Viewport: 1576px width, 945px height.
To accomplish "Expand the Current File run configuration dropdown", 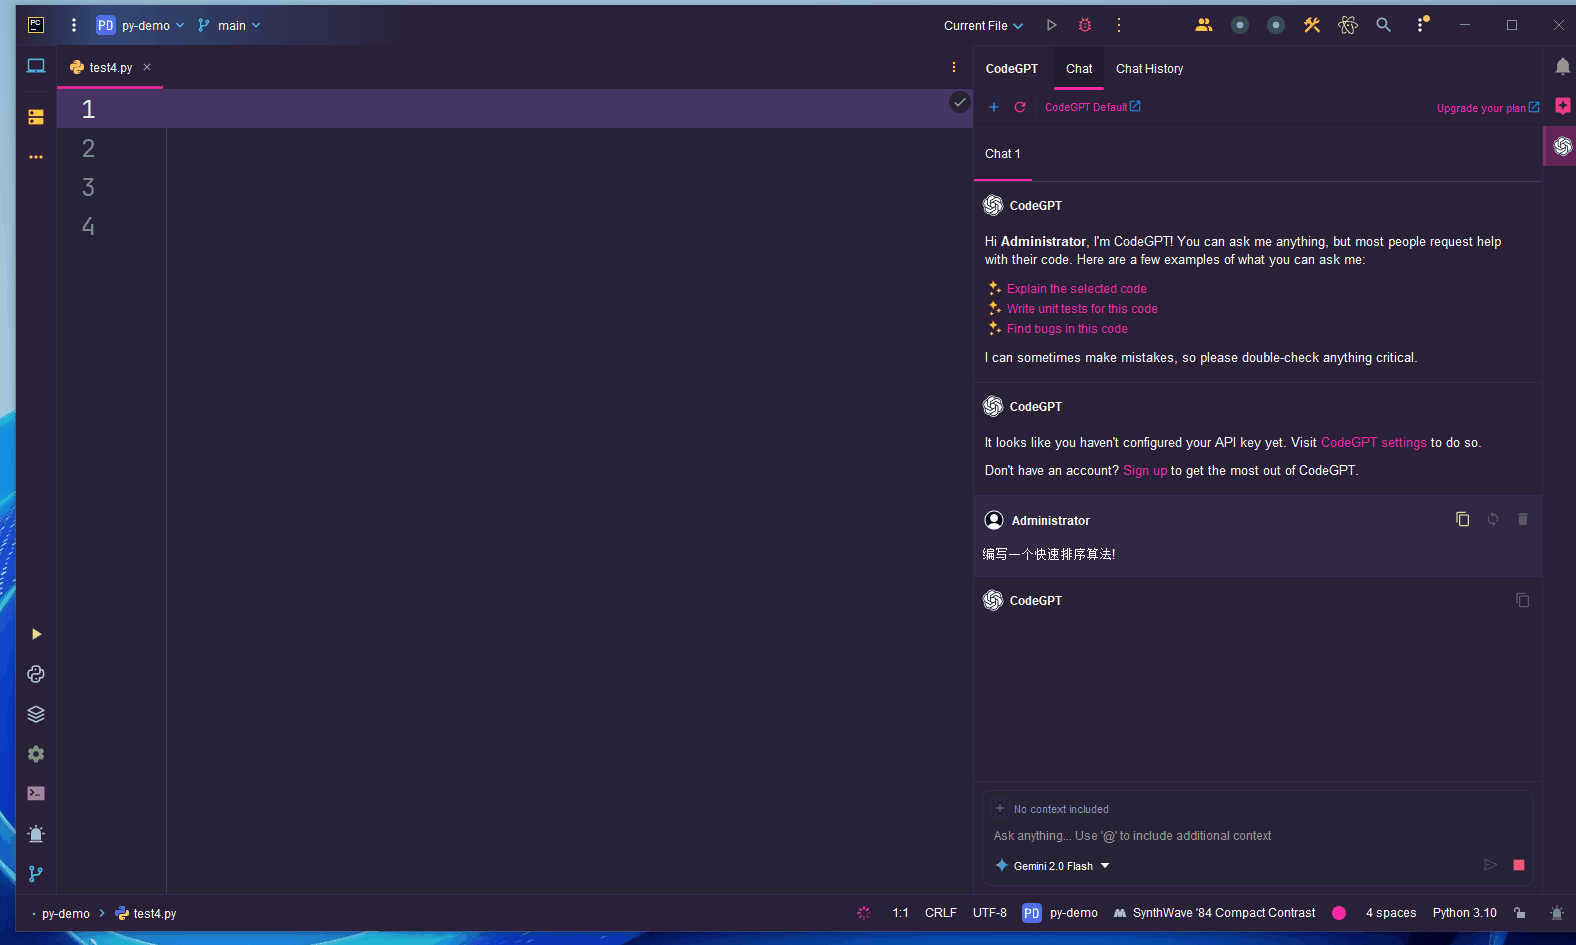I will [x=983, y=25].
